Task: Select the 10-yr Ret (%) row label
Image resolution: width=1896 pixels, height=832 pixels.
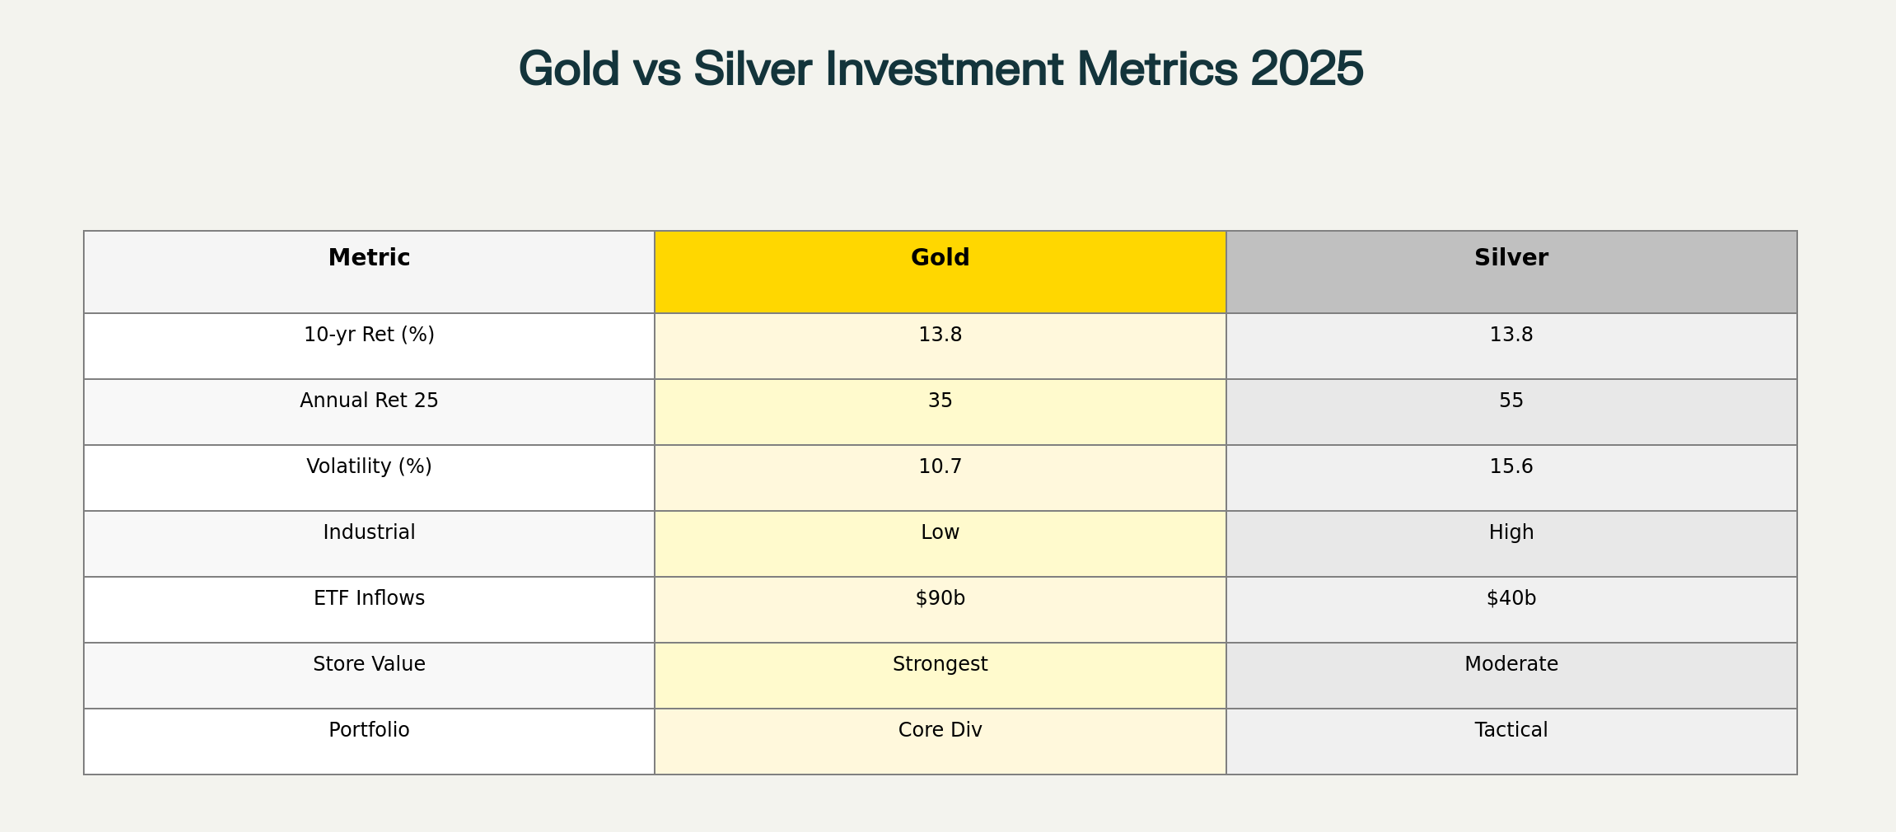Action: click(369, 335)
